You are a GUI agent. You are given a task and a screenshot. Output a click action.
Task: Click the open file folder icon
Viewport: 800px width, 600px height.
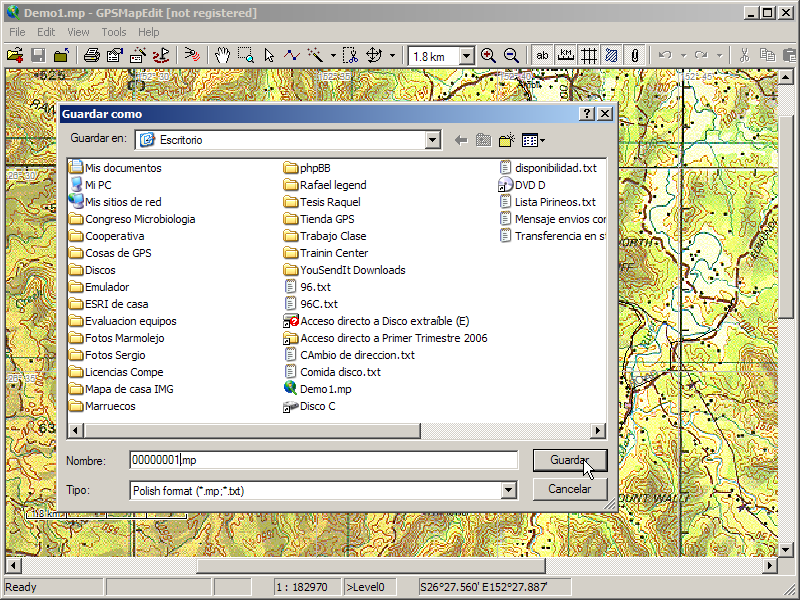pyautogui.click(x=15, y=56)
